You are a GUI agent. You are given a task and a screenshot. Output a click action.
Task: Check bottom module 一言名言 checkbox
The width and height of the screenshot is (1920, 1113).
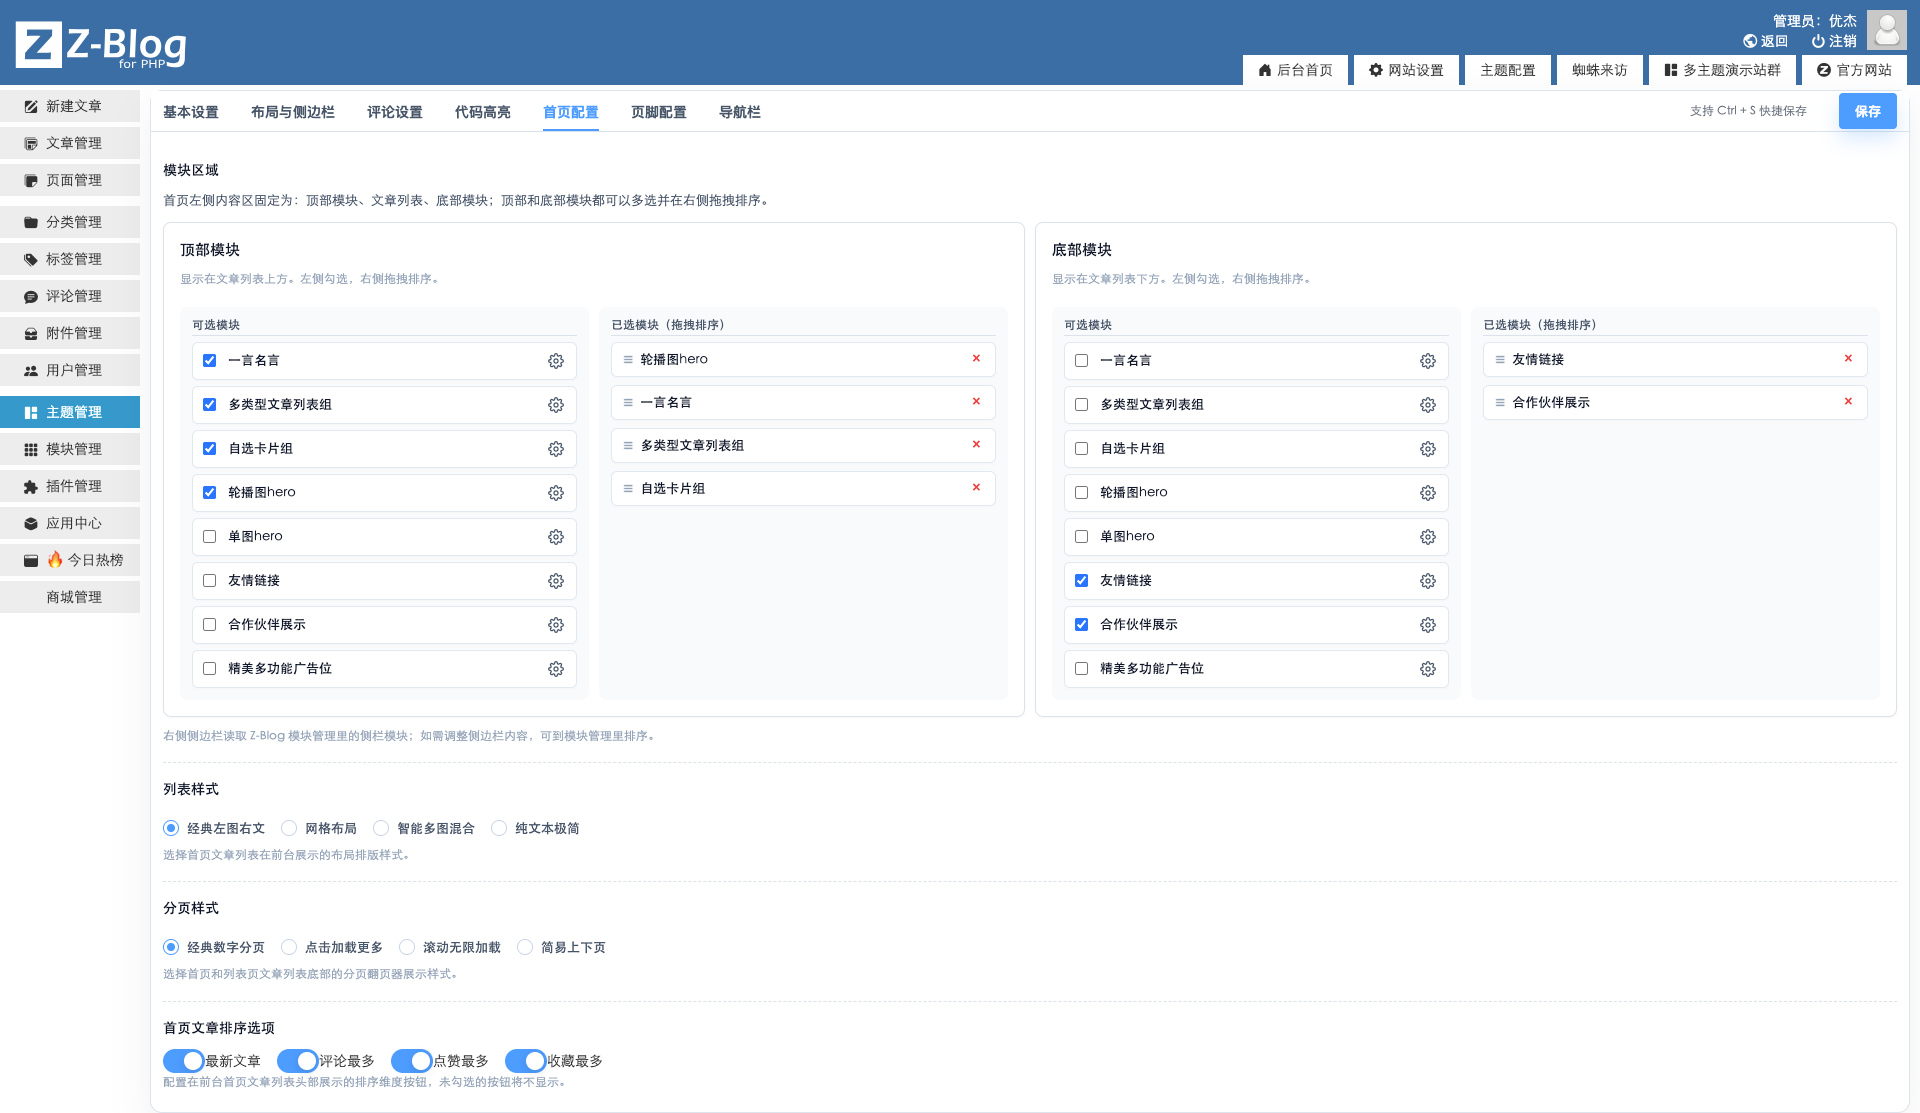[x=1082, y=360]
